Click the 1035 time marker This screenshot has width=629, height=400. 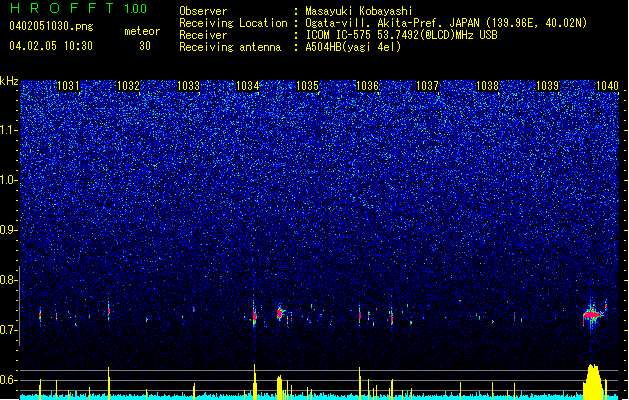pyautogui.click(x=308, y=85)
